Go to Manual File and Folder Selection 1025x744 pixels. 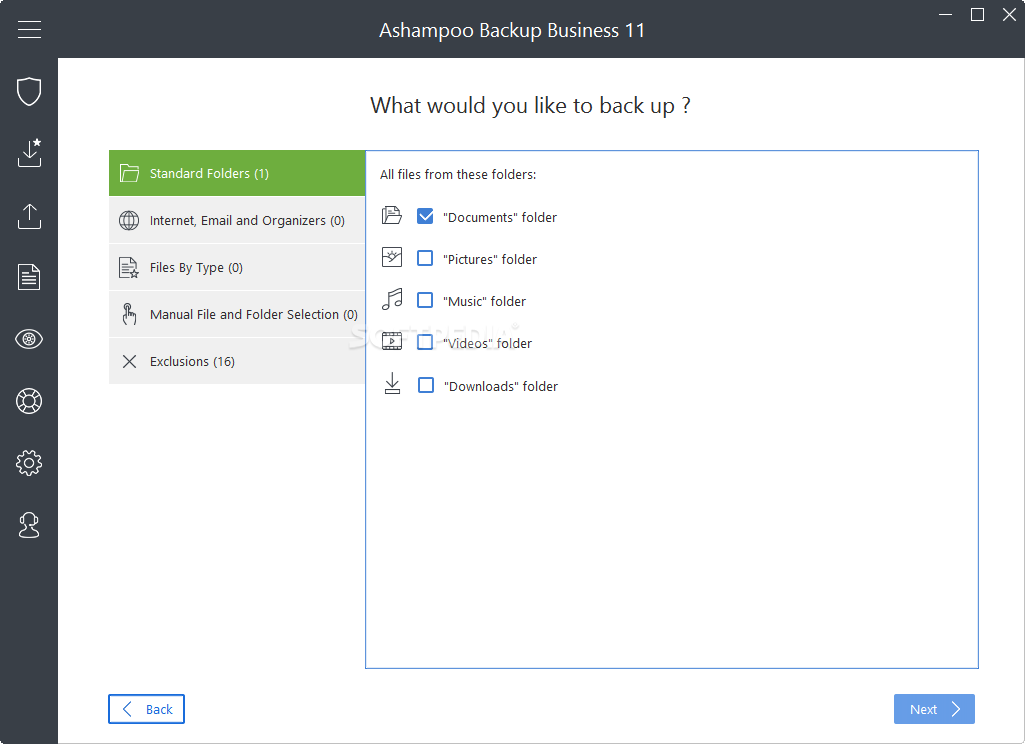point(237,314)
